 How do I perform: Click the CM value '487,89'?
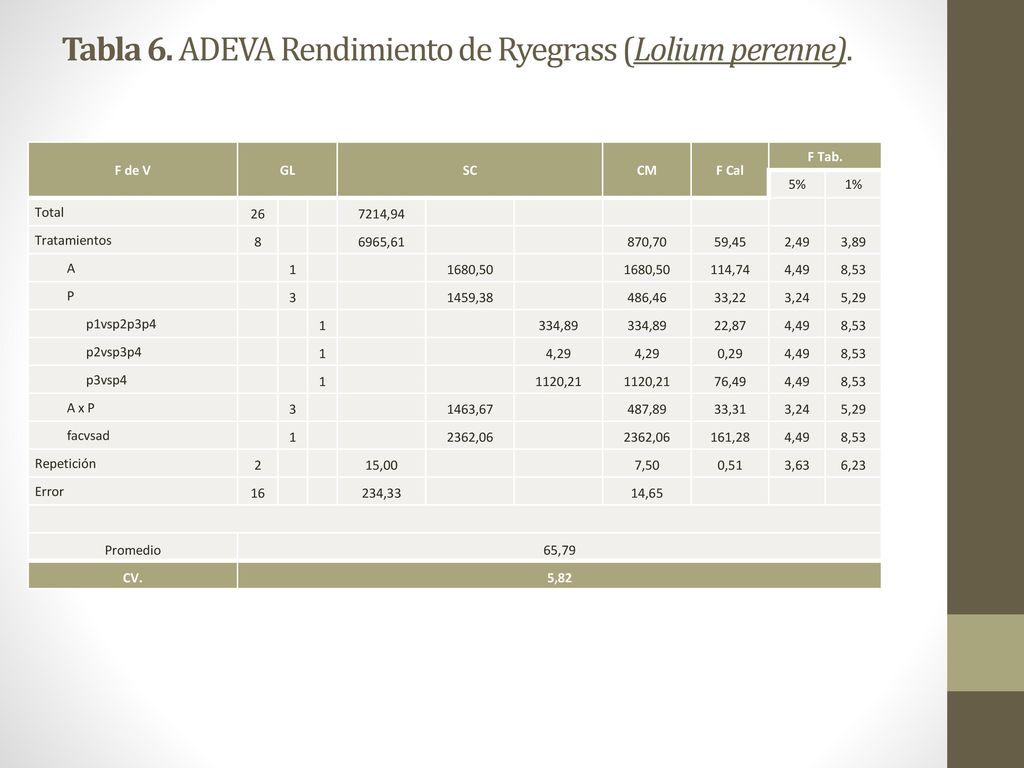[647, 409]
